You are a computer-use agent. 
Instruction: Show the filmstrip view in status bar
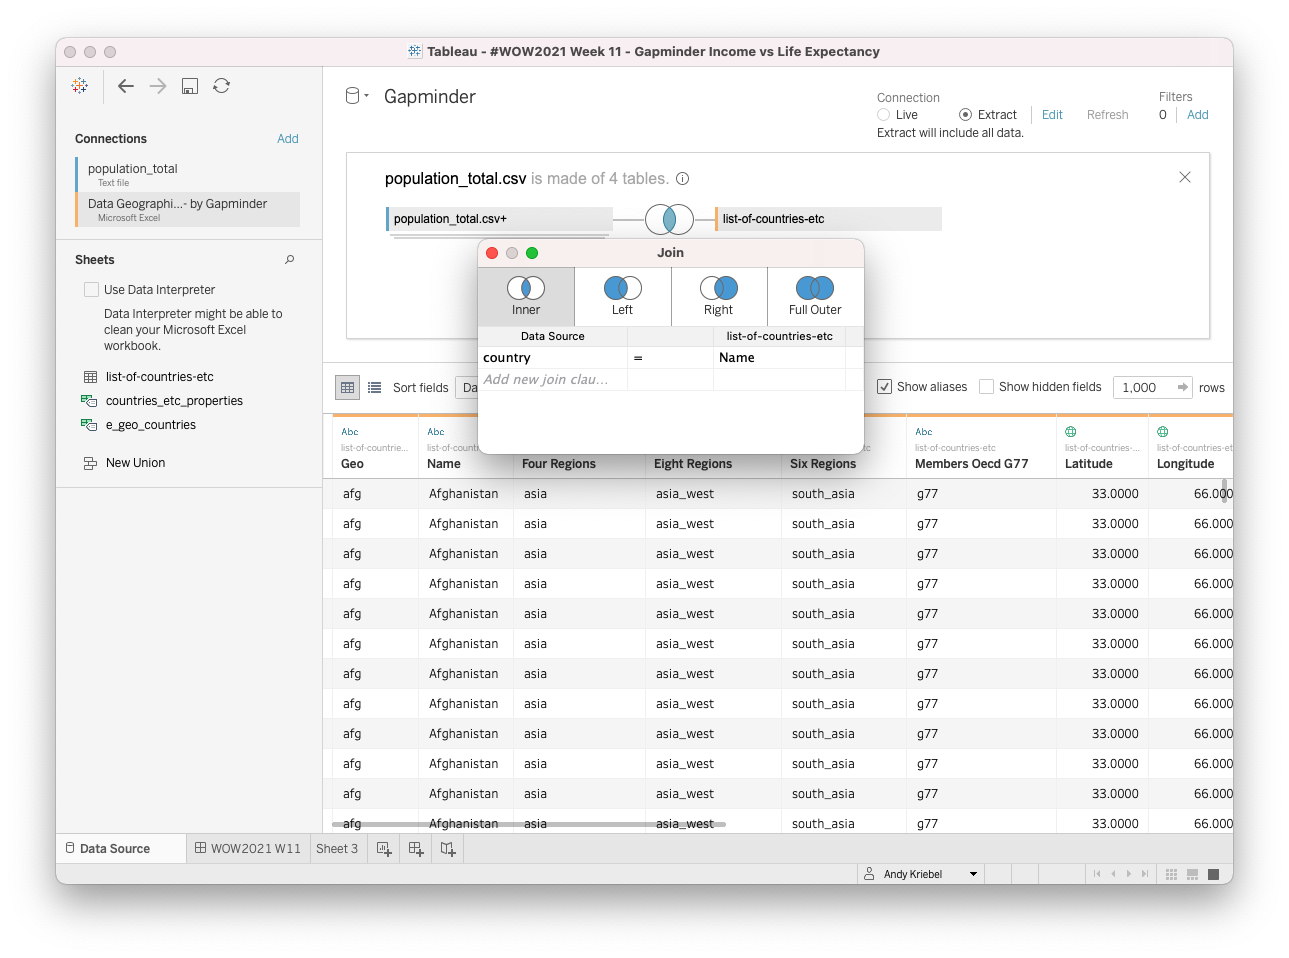pos(1192,874)
